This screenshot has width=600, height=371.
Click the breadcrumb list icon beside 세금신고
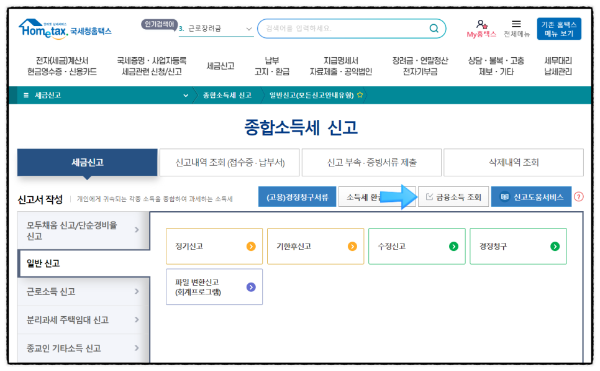pos(26,95)
